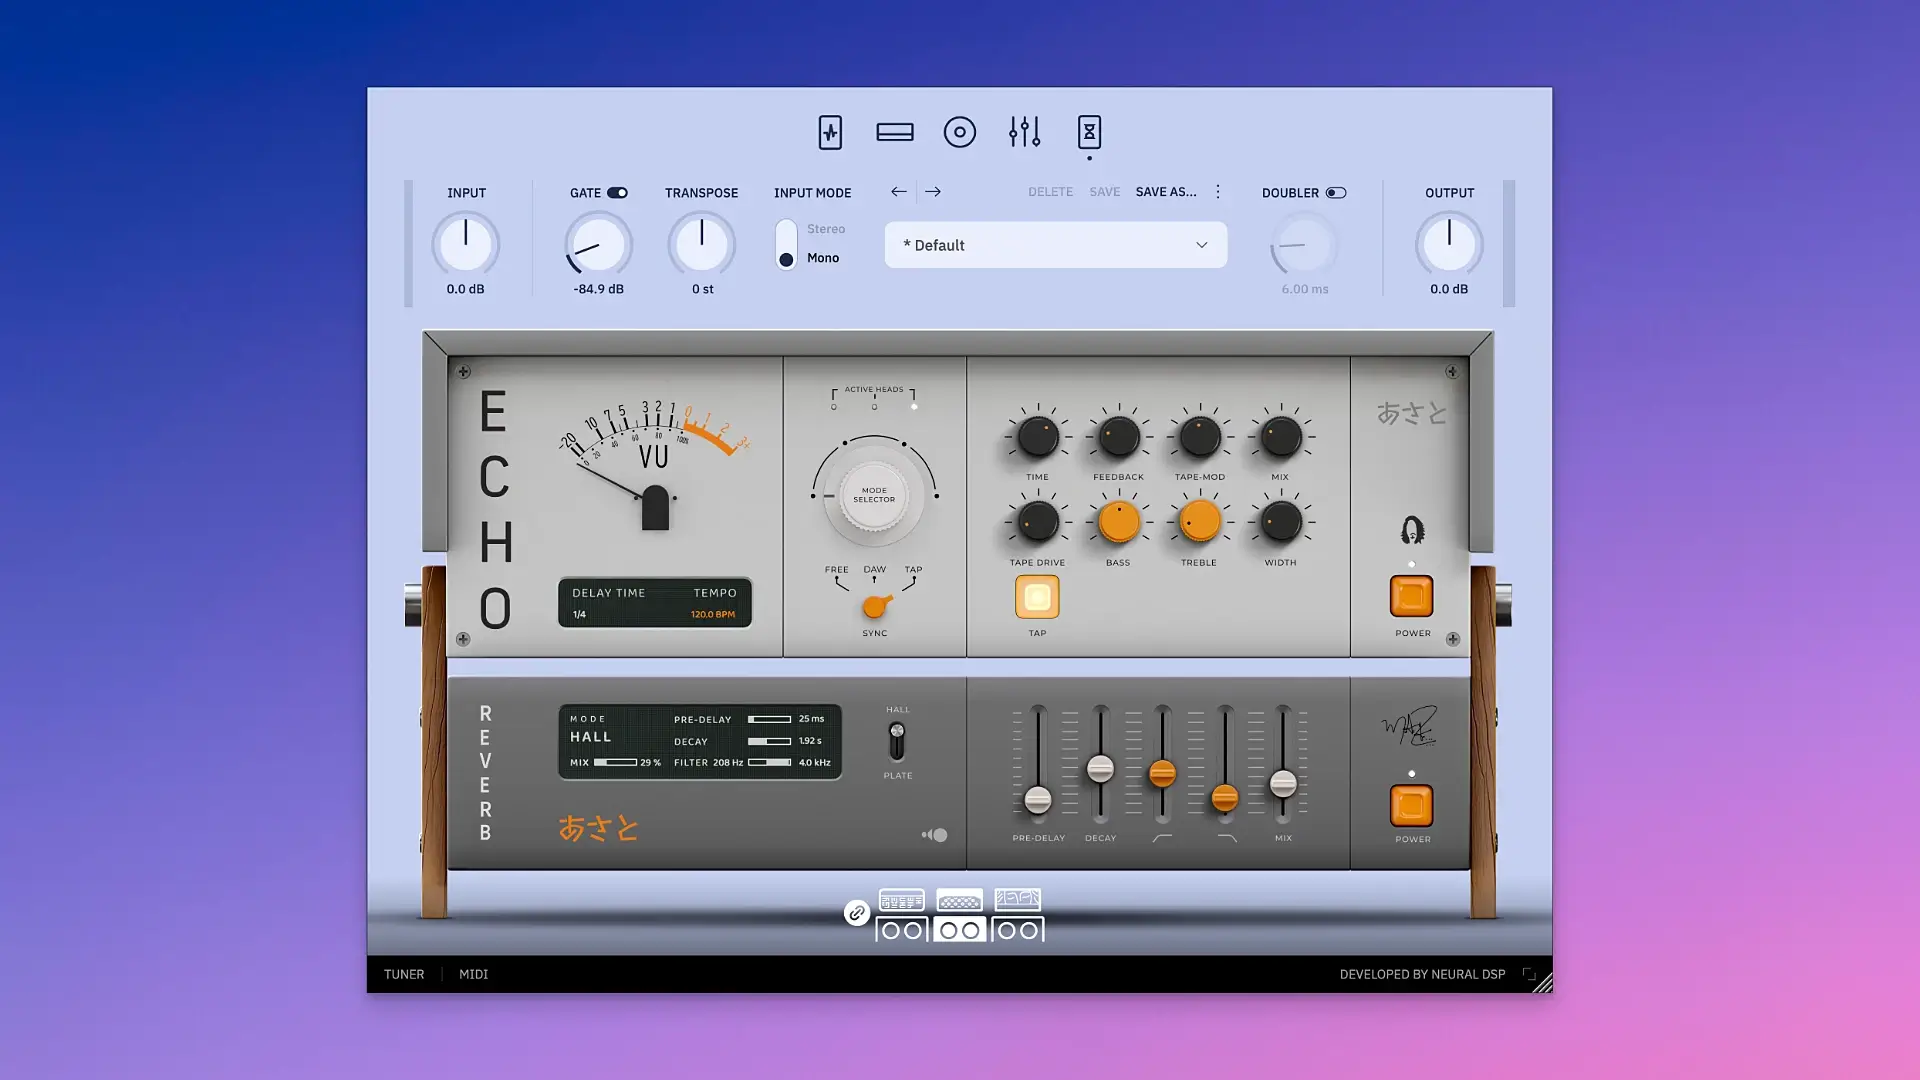This screenshot has height=1080, width=1920.
Task: Toggle the GATE switch
Action: click(x=617, y=193)
